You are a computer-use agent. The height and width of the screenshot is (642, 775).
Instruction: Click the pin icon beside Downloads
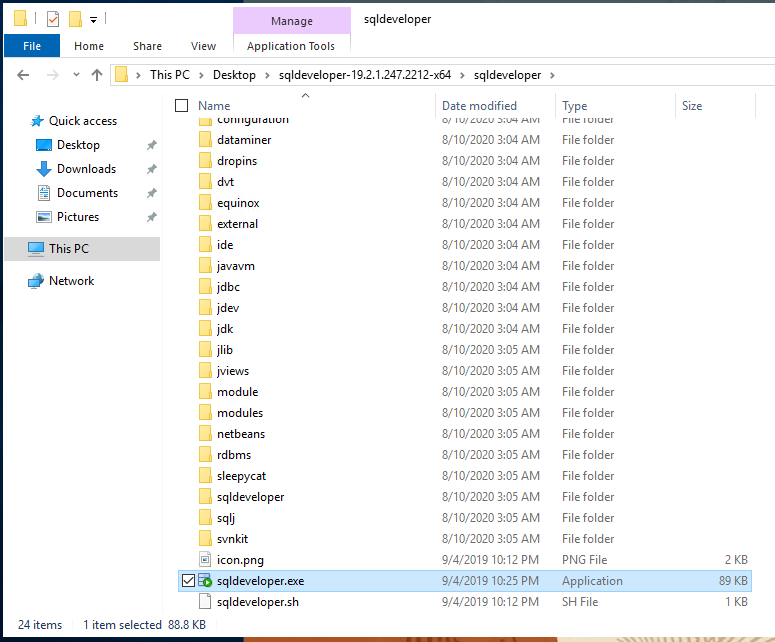click(152, 169)
